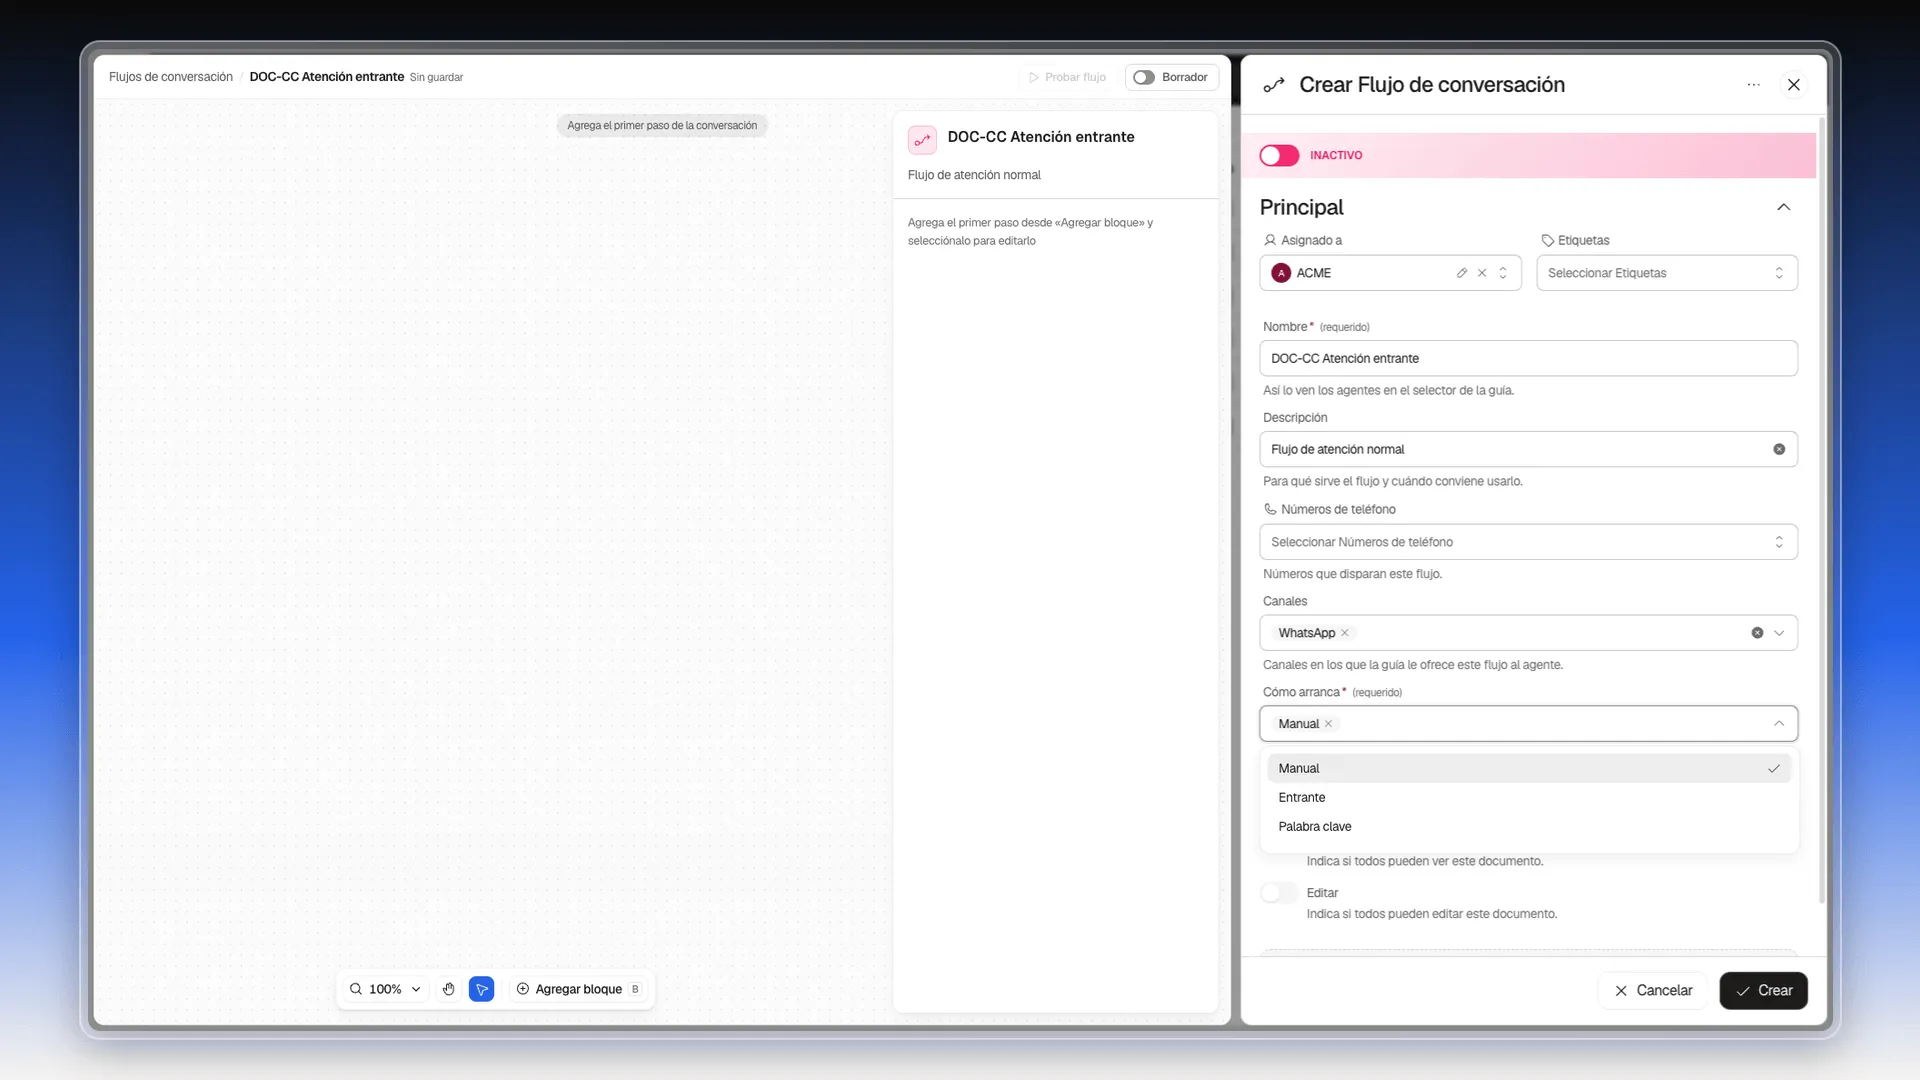Remove the WhatsApp channel tag
The width and height of the screenshot is (1920, 1080).
(x=1345, y=633)
